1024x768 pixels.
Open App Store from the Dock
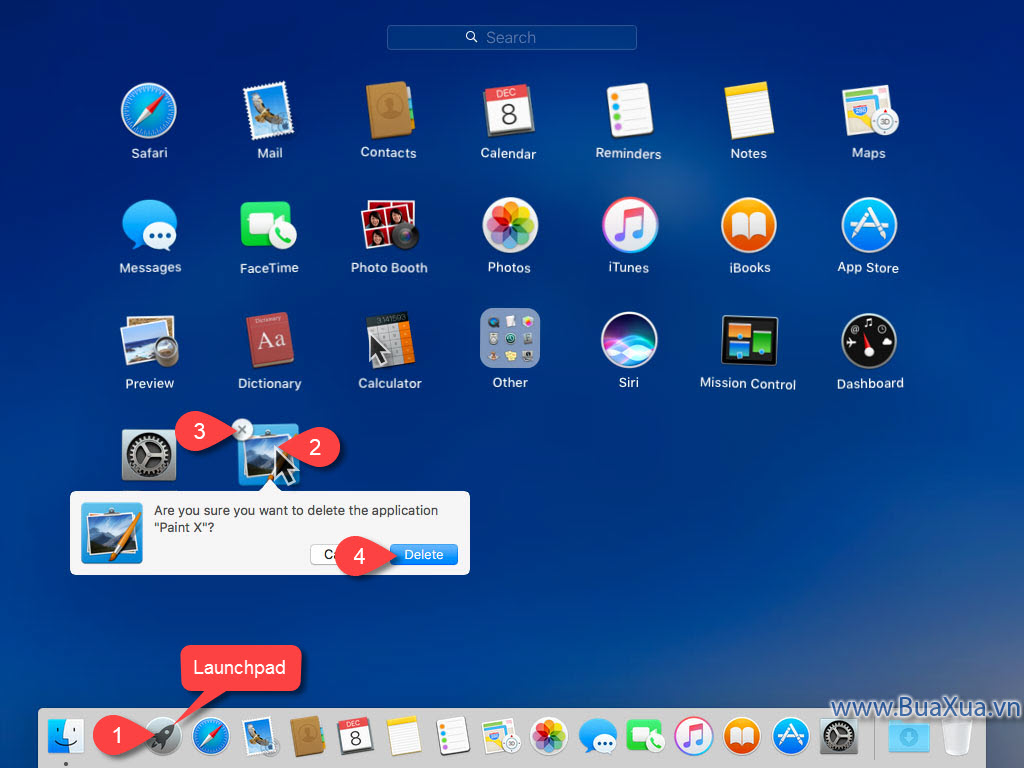pyautogui.click(x=790, y=736)
